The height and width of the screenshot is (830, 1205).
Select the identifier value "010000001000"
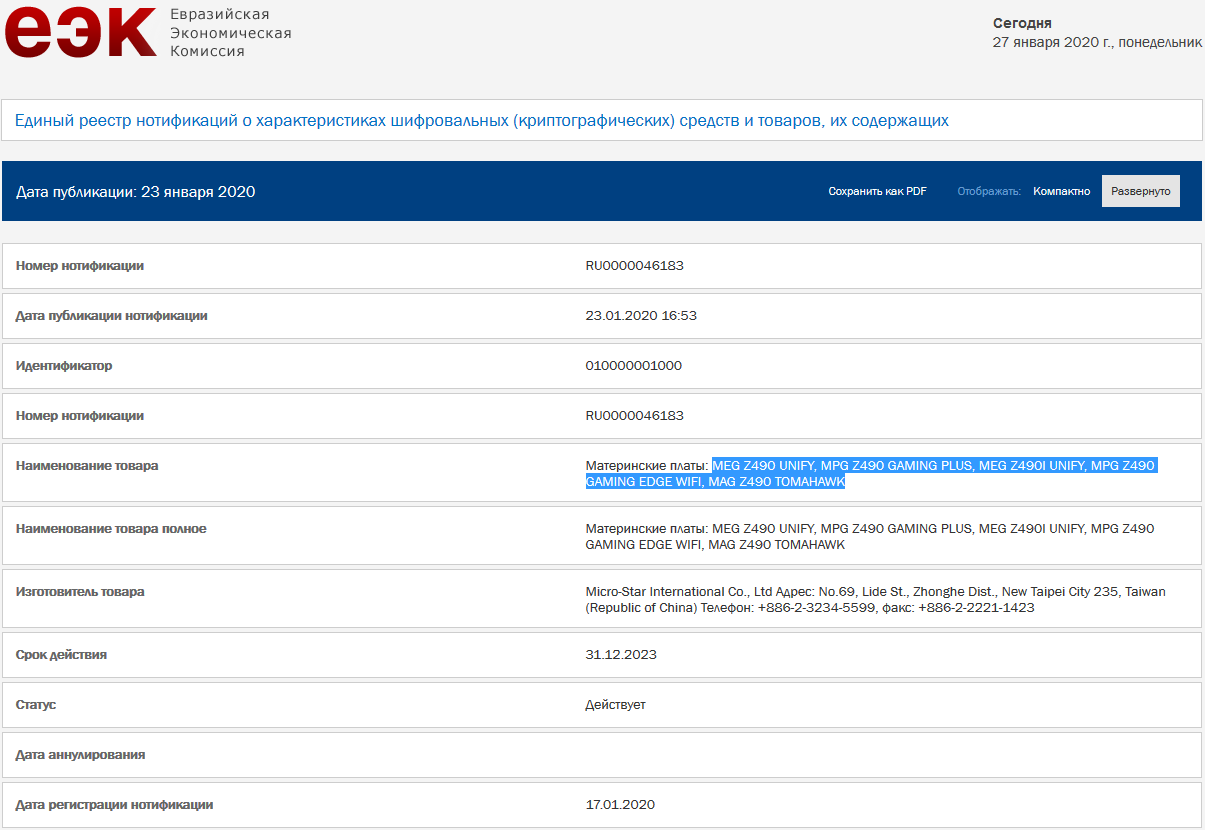click(634, 366)
